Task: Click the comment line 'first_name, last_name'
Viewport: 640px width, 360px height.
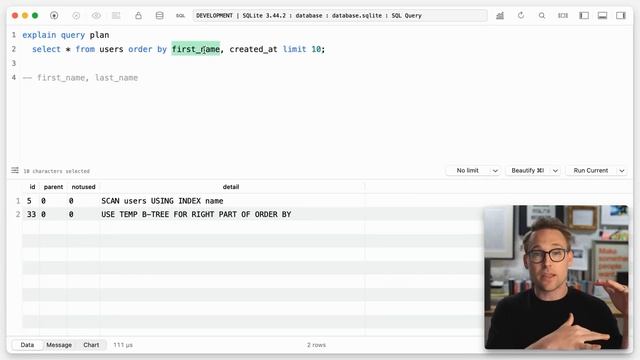Action: [x=80, y=78]
